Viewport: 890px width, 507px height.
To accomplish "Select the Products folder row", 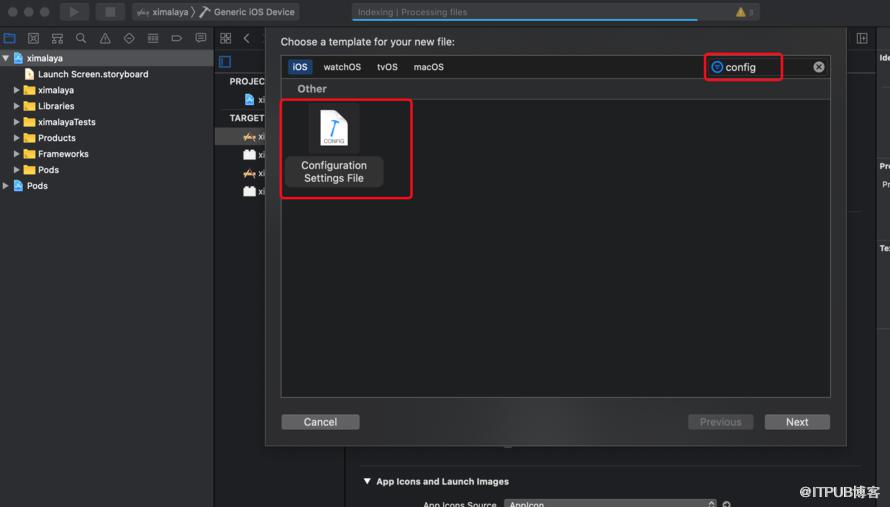I will 107,137.
